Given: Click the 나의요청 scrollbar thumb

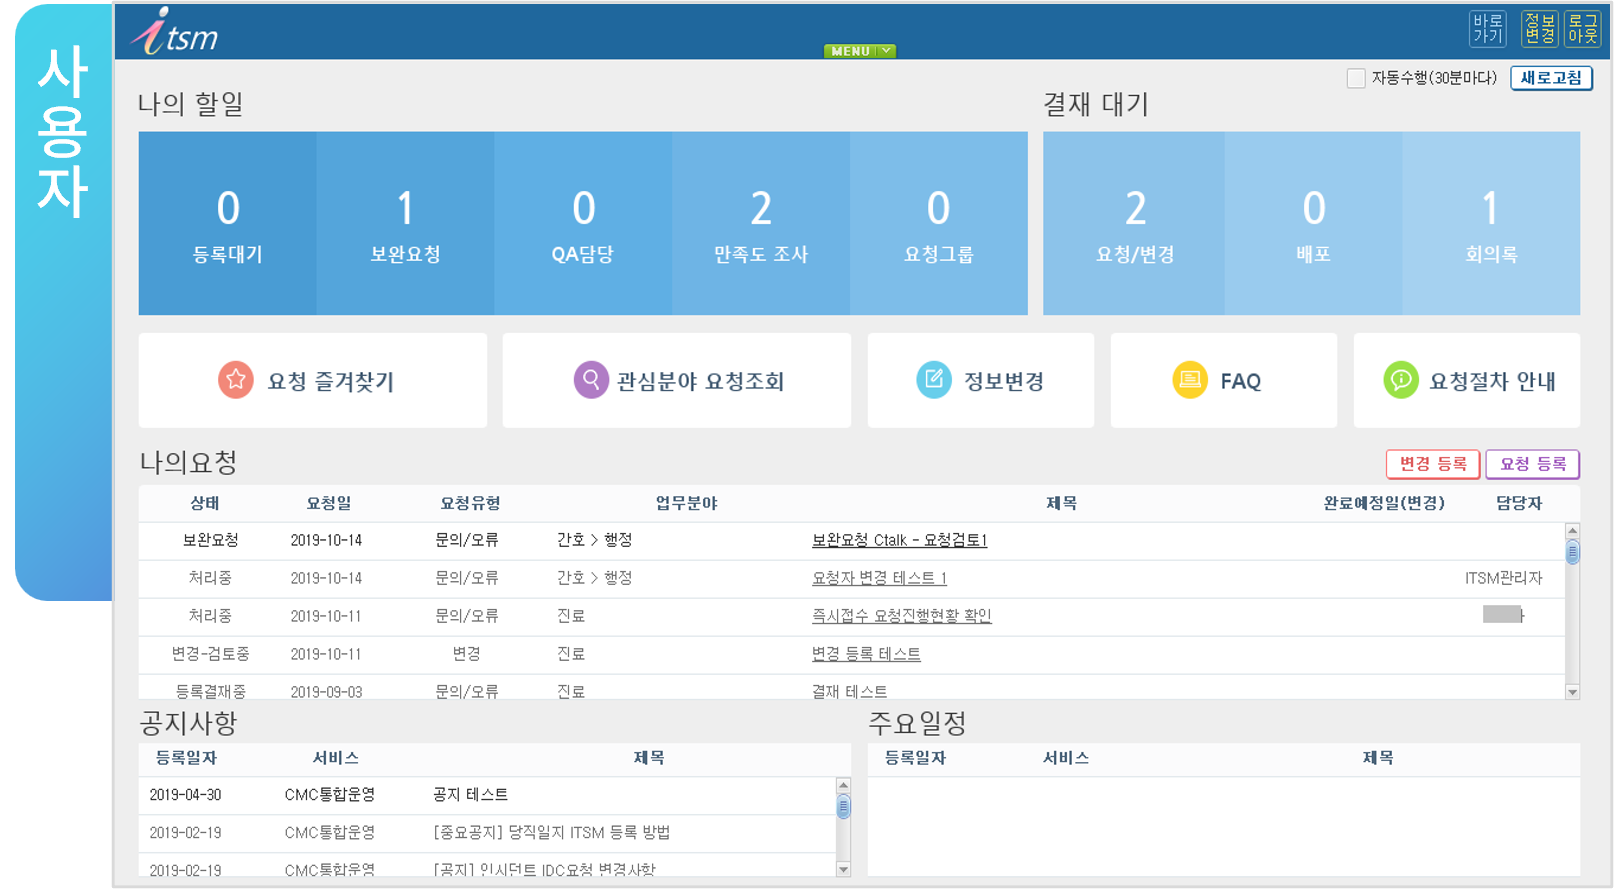Looking at the screenshot, I should pyautogui.click(x=1572, y=553).
